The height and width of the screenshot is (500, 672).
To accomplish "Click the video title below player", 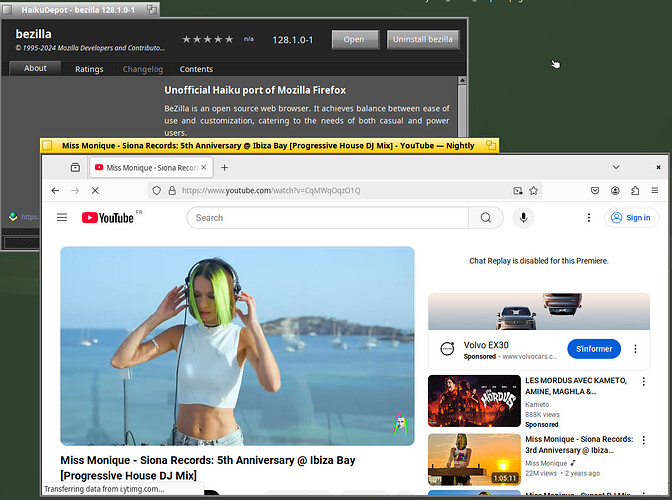I will tap(208, 468).
